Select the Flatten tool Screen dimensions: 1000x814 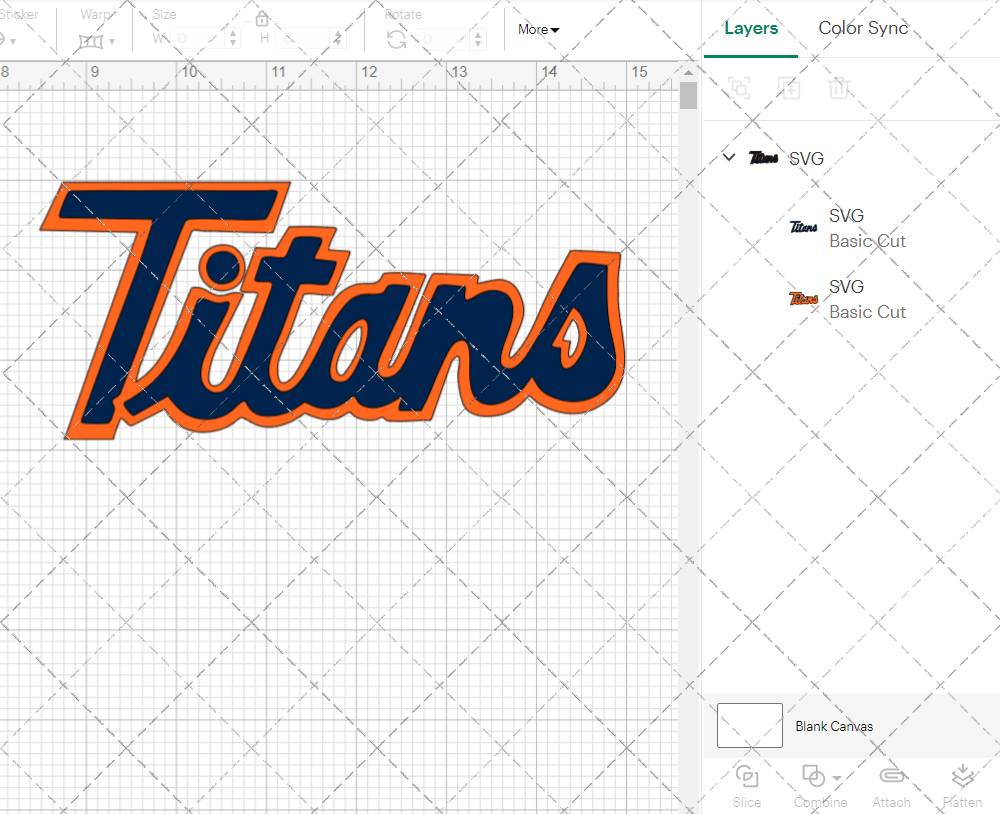pos(962,783)
